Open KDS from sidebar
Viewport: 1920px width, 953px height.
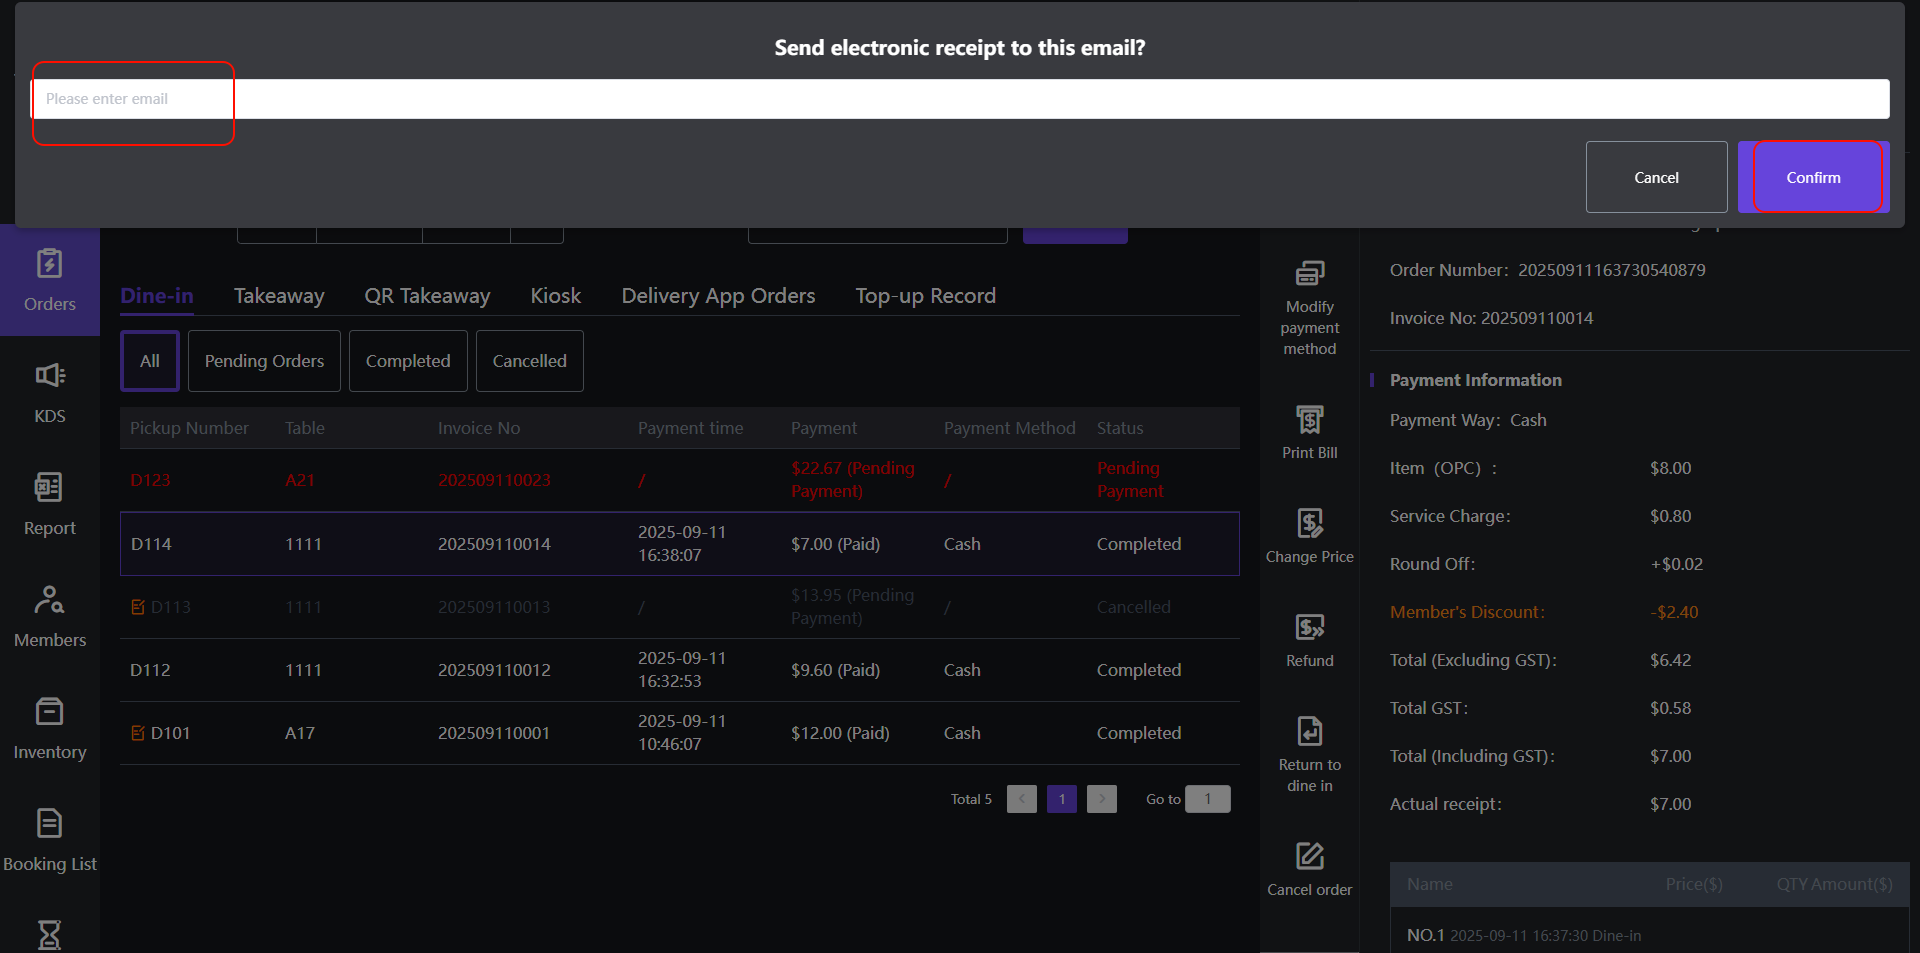click(49, 376)
